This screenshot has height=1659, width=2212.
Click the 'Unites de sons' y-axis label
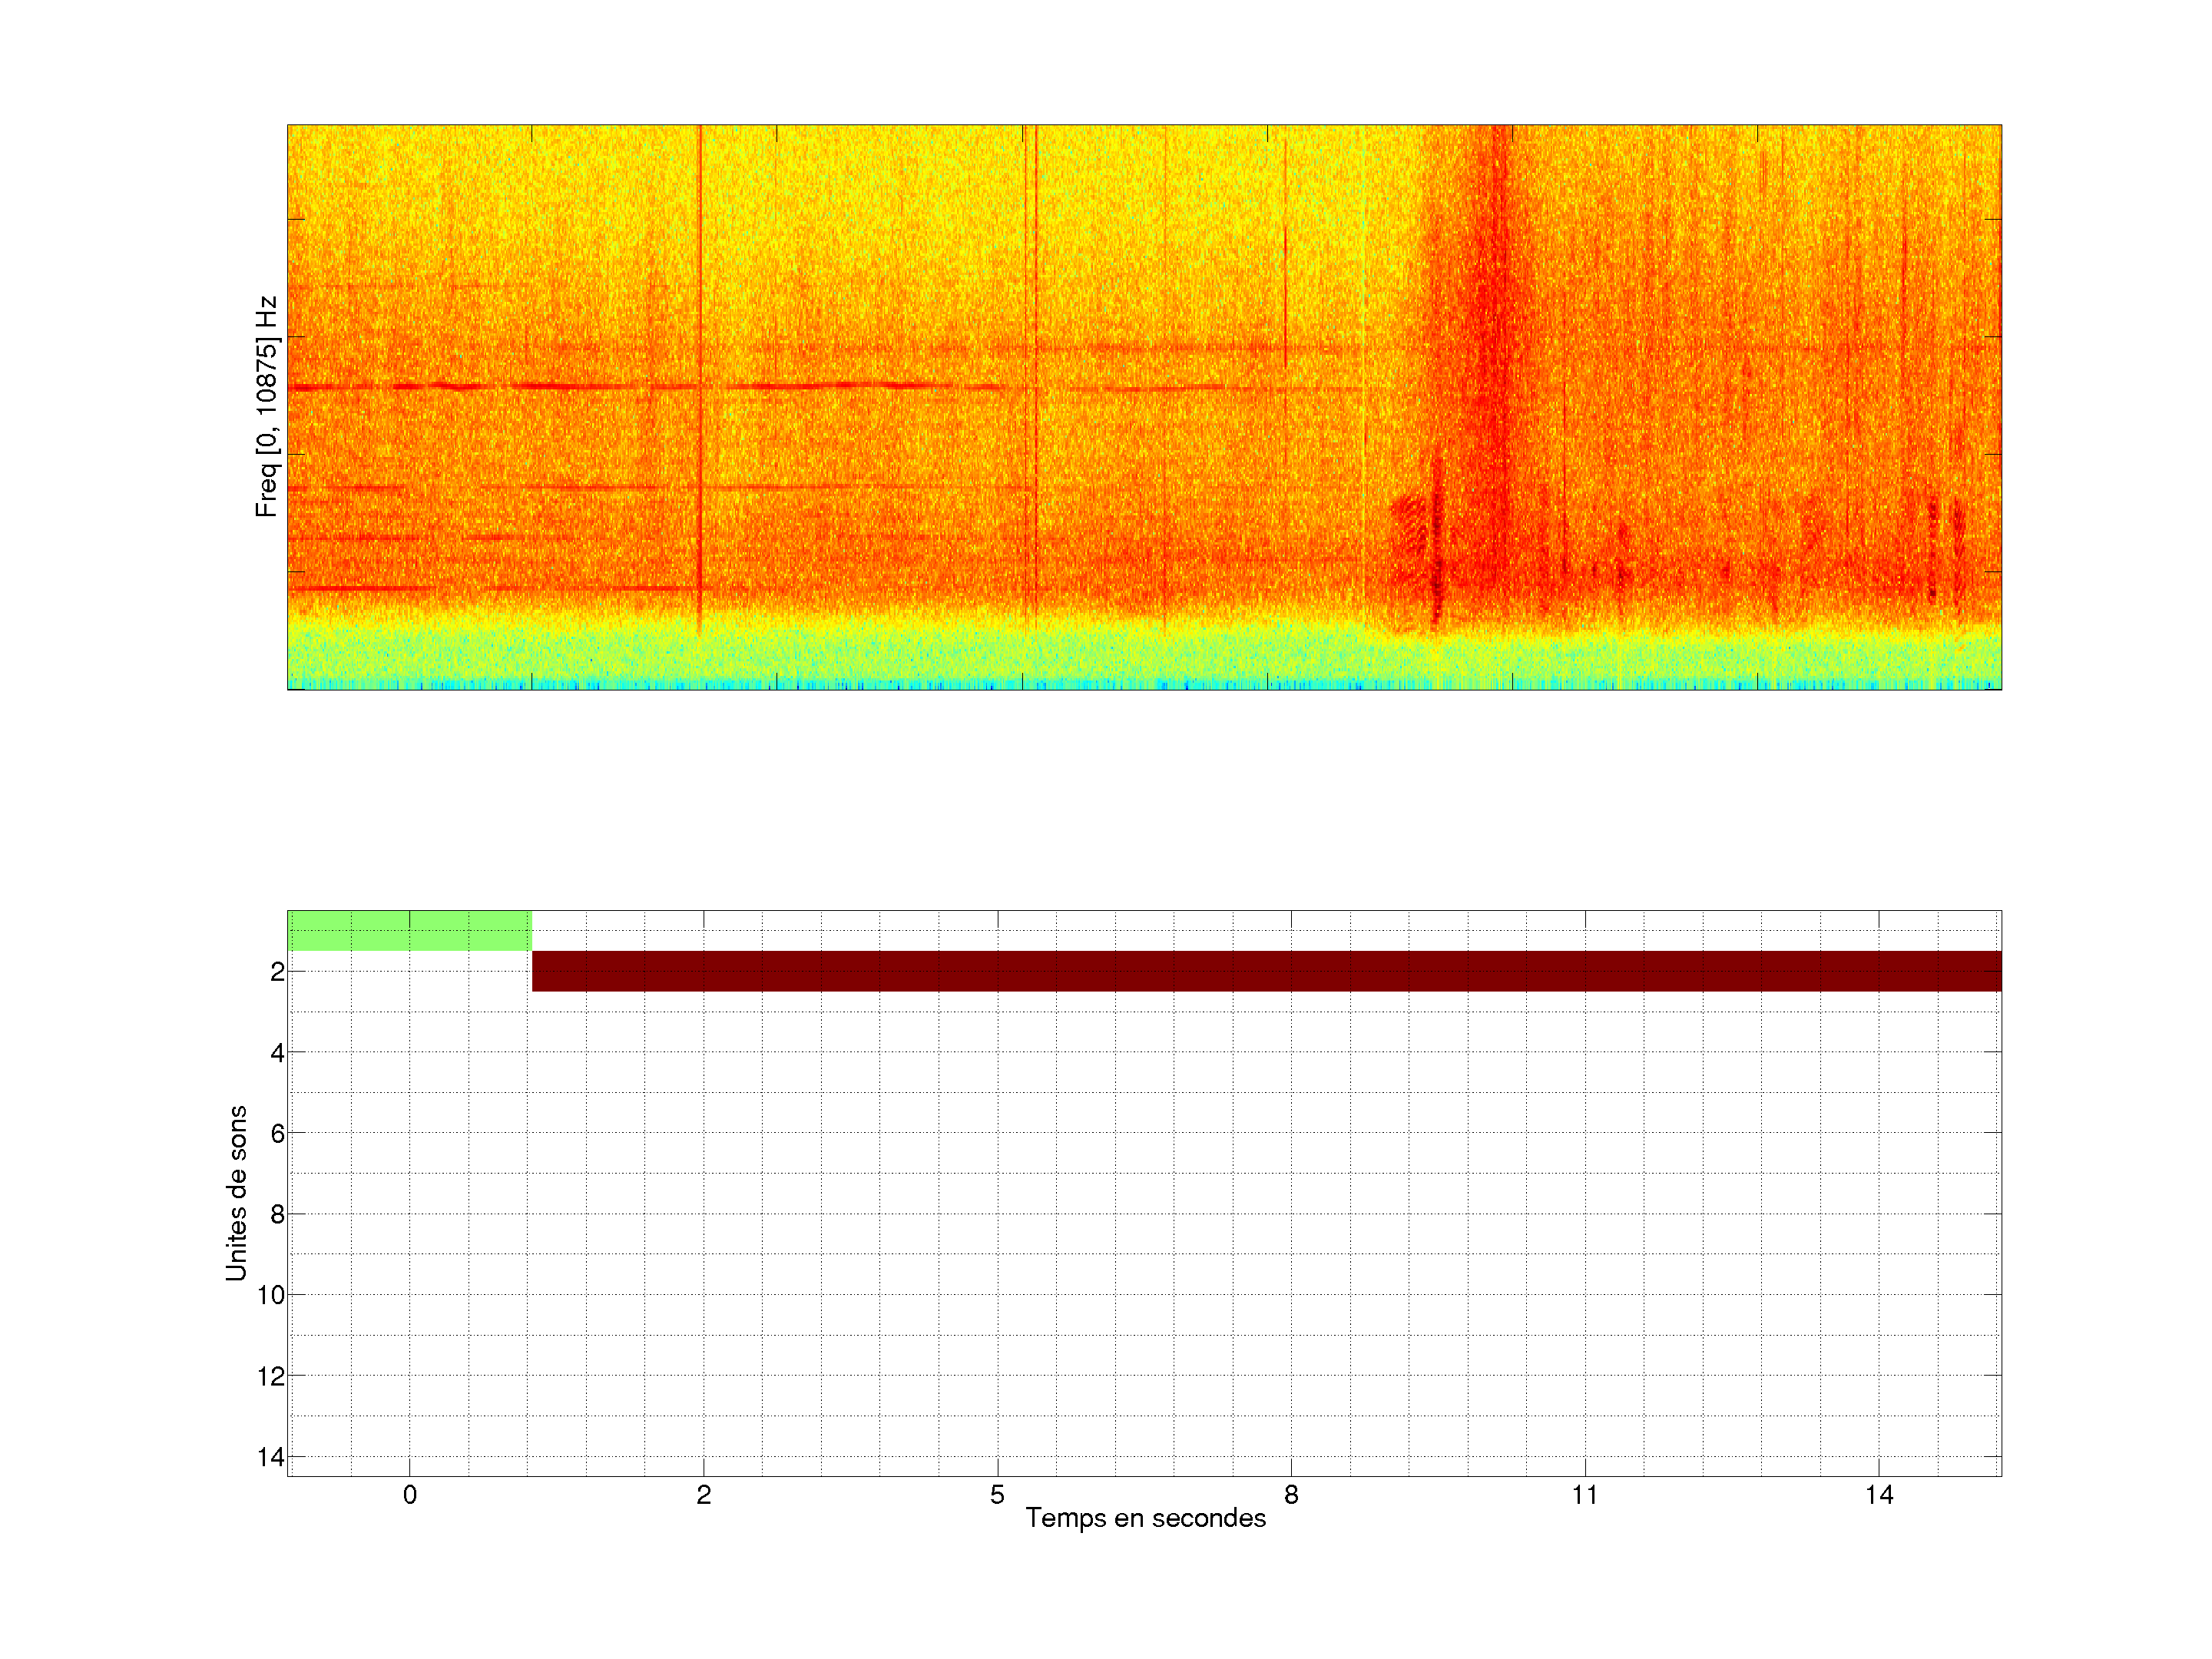[x=236, y=1193]
